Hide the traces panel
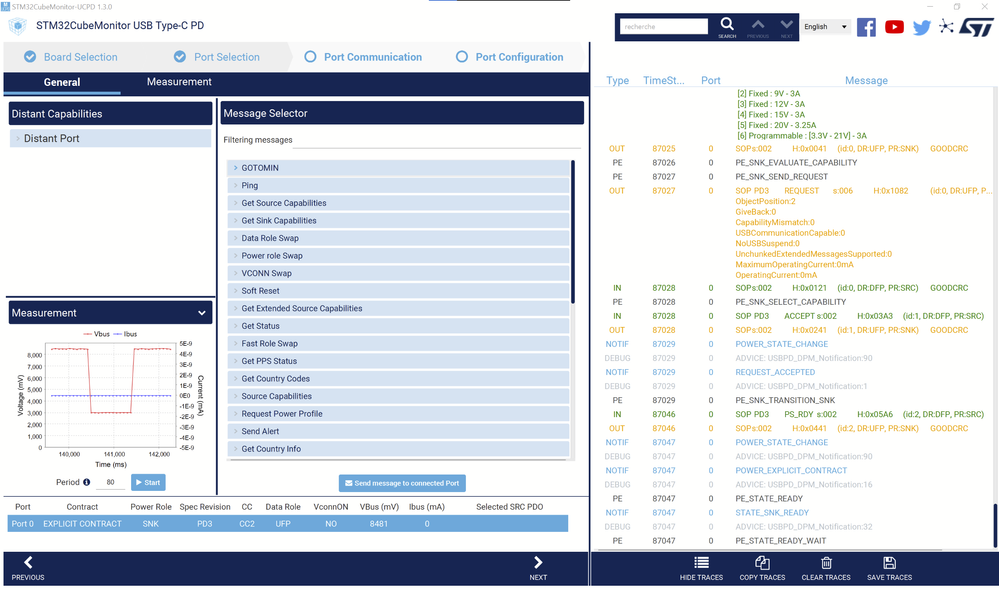This screenshot has height=590, width=999. [701, 568]
